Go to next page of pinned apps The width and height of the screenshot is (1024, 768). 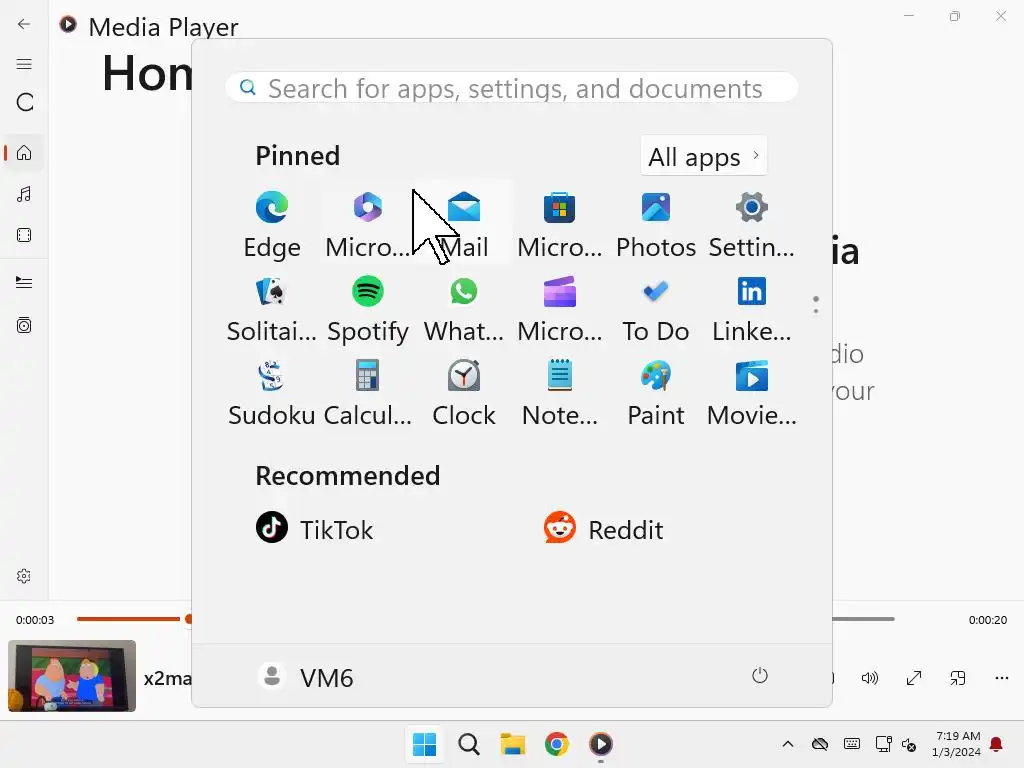[816, 312]
